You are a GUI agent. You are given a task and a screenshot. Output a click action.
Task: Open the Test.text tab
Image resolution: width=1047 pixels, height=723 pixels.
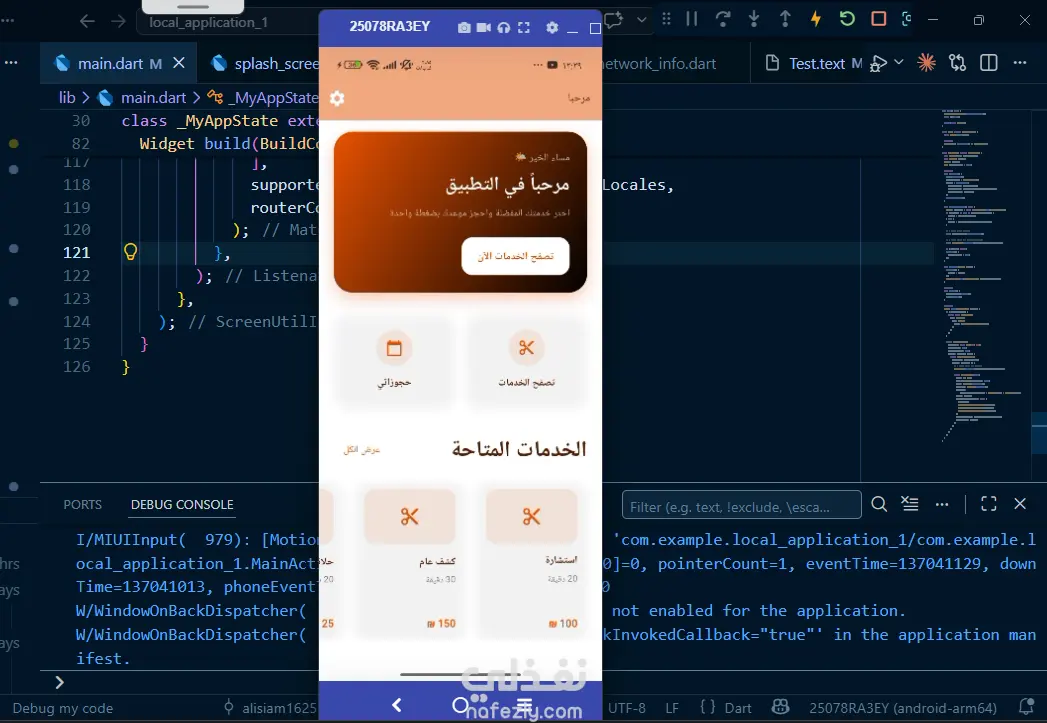[x=817, y=63]
